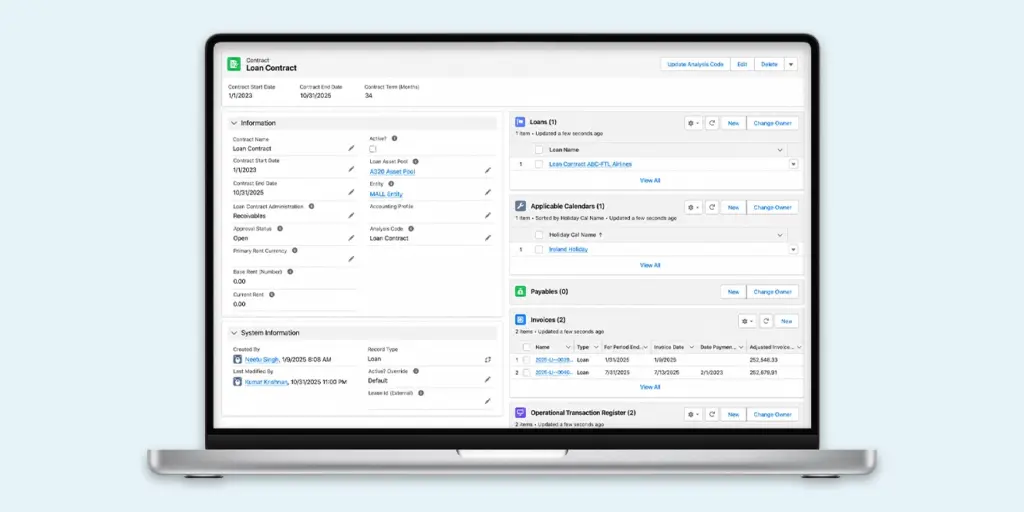1024x512 pixels.
Task: Refresh the Invoices related list
Action: pos(765,321)
